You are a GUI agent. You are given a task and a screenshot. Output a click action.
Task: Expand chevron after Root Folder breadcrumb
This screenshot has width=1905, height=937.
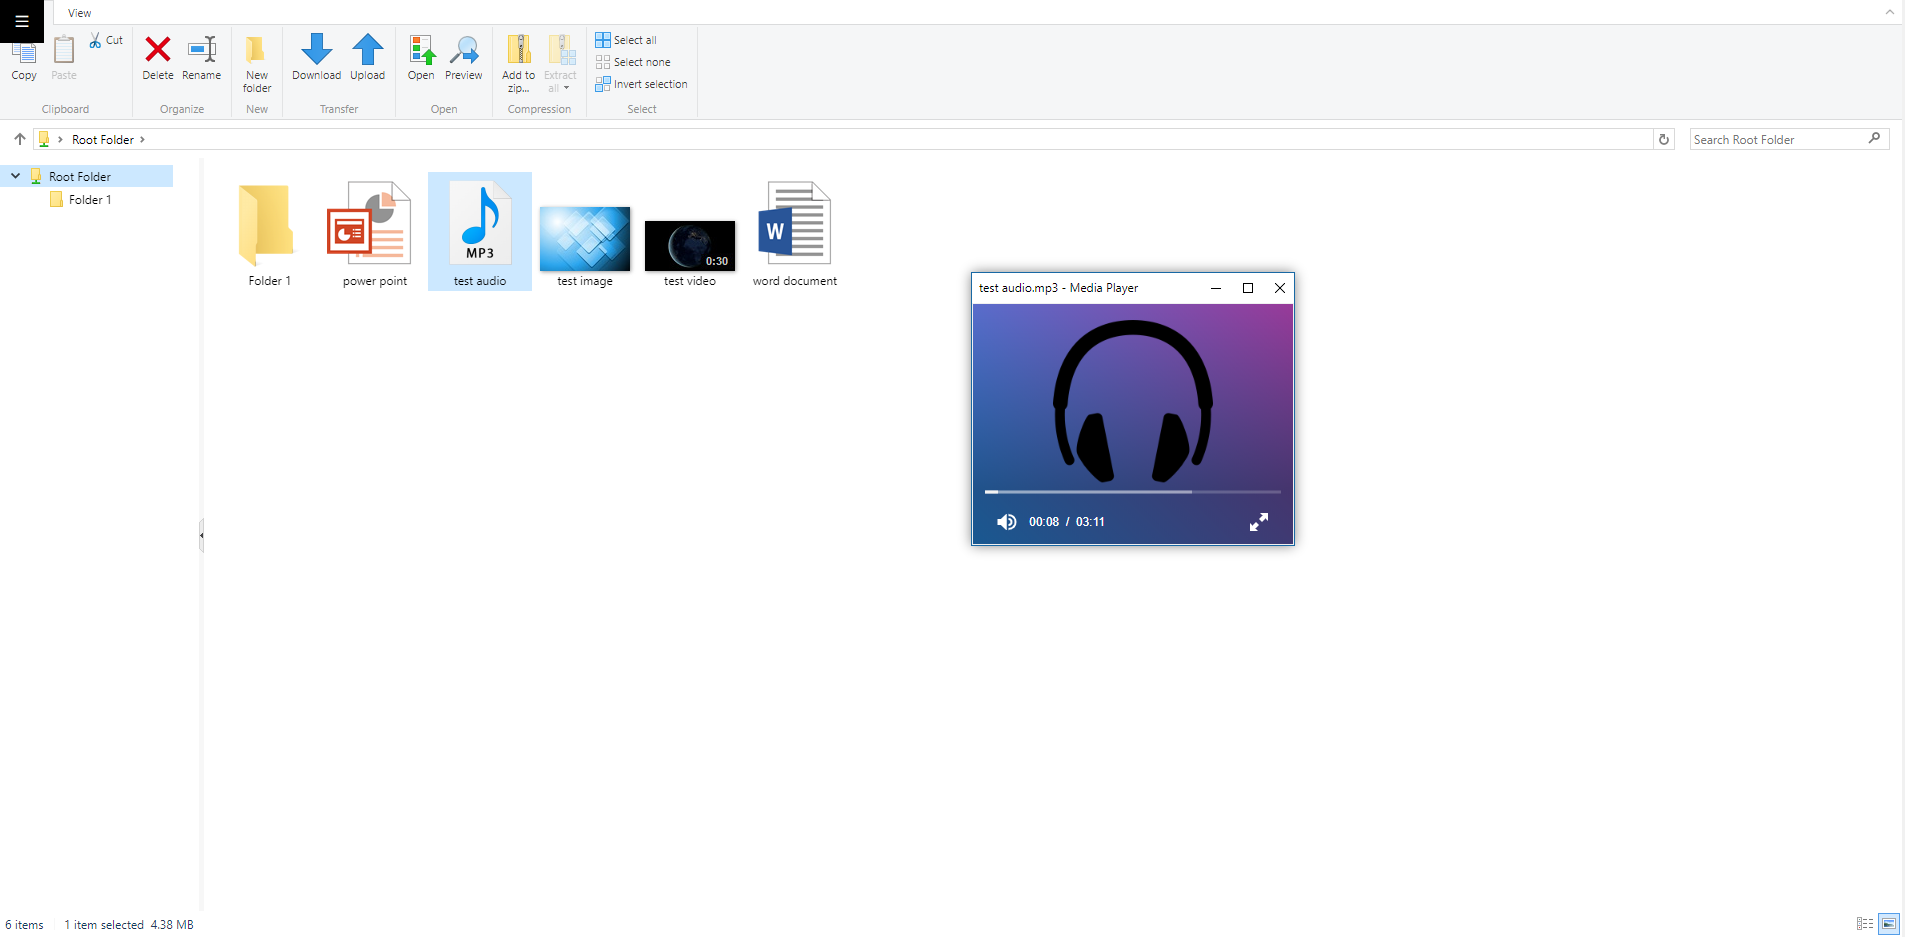tap(142, 140)
